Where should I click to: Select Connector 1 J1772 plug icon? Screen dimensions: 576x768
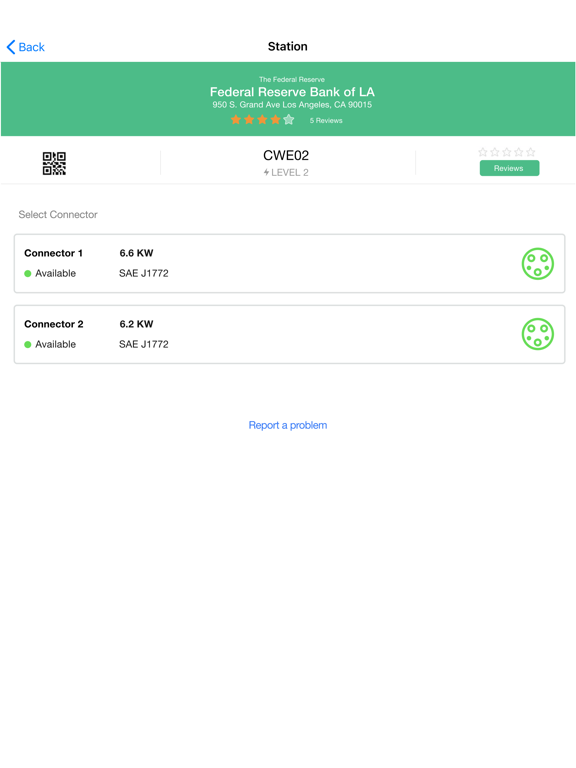[x=537, y=264]
